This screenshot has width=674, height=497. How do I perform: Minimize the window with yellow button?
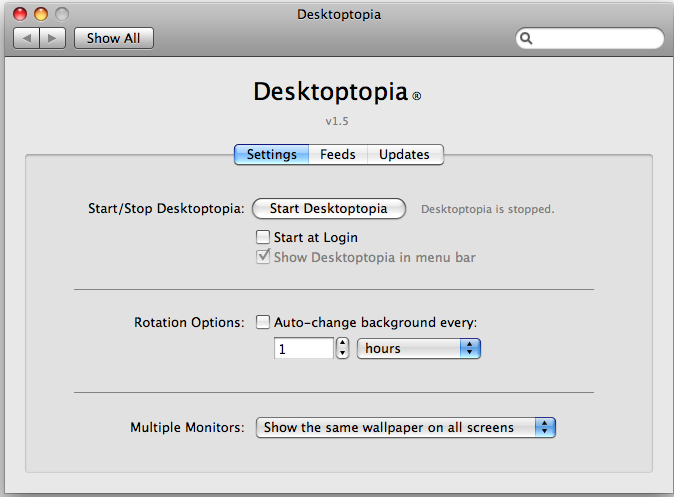pos(41,14)
